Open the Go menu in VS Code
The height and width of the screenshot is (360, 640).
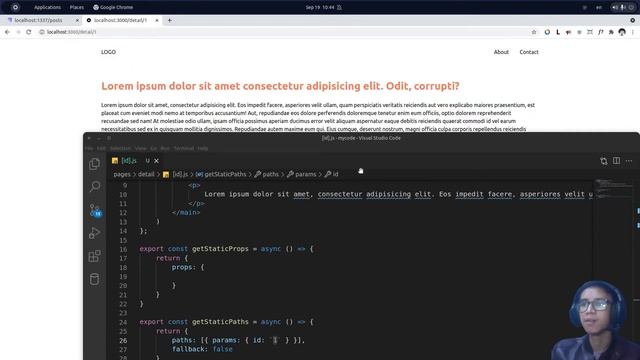(x=153, y=149)
